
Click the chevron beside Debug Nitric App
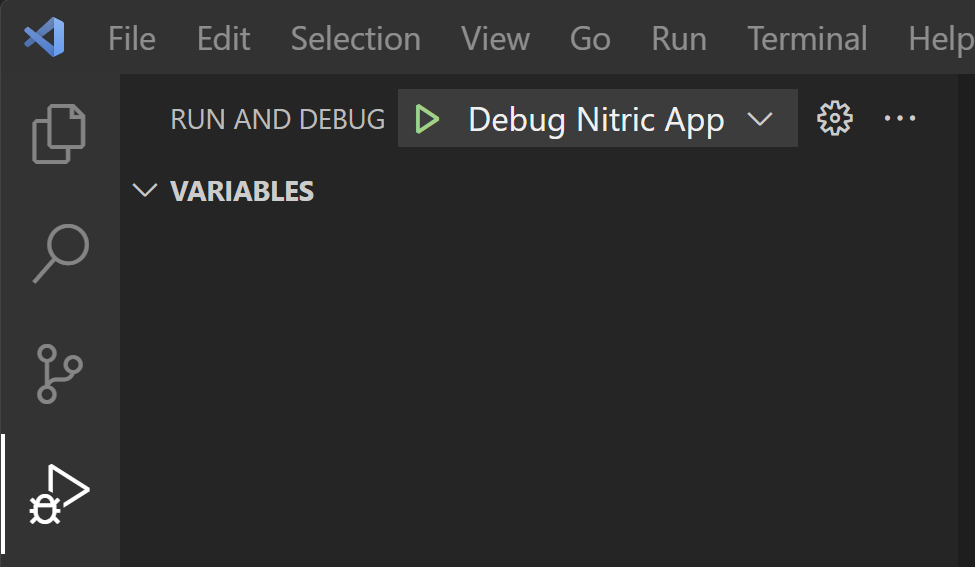pyautogui.click(x=760, y=119)
